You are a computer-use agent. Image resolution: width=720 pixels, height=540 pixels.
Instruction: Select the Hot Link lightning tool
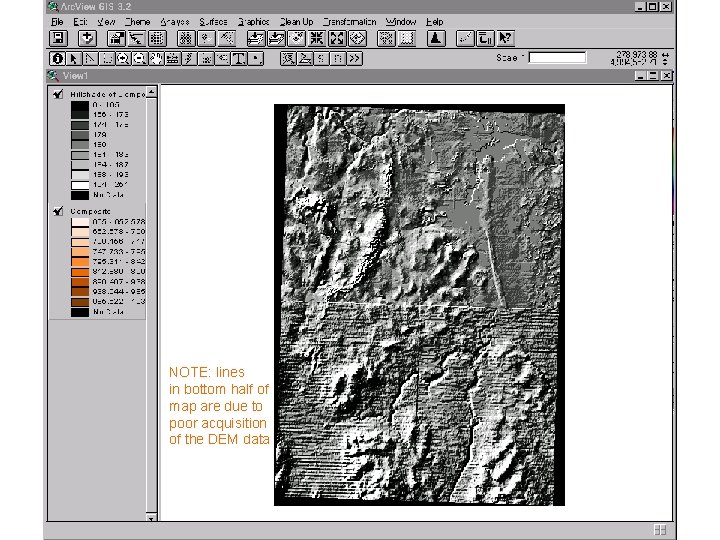(x=189, y=59)
